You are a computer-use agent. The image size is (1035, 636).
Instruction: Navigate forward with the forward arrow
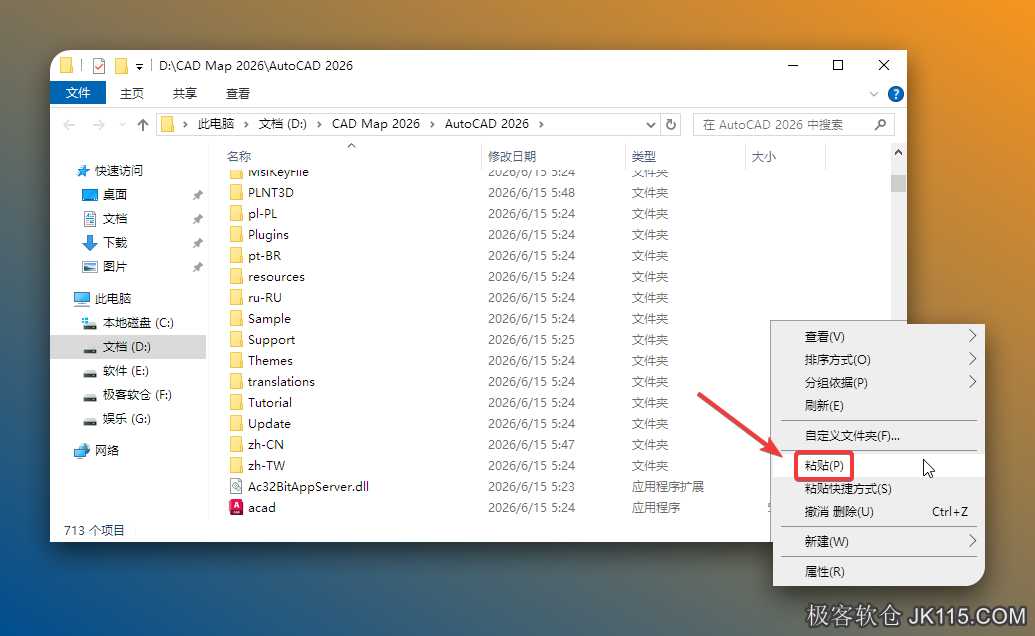click(x=98, y=125)
